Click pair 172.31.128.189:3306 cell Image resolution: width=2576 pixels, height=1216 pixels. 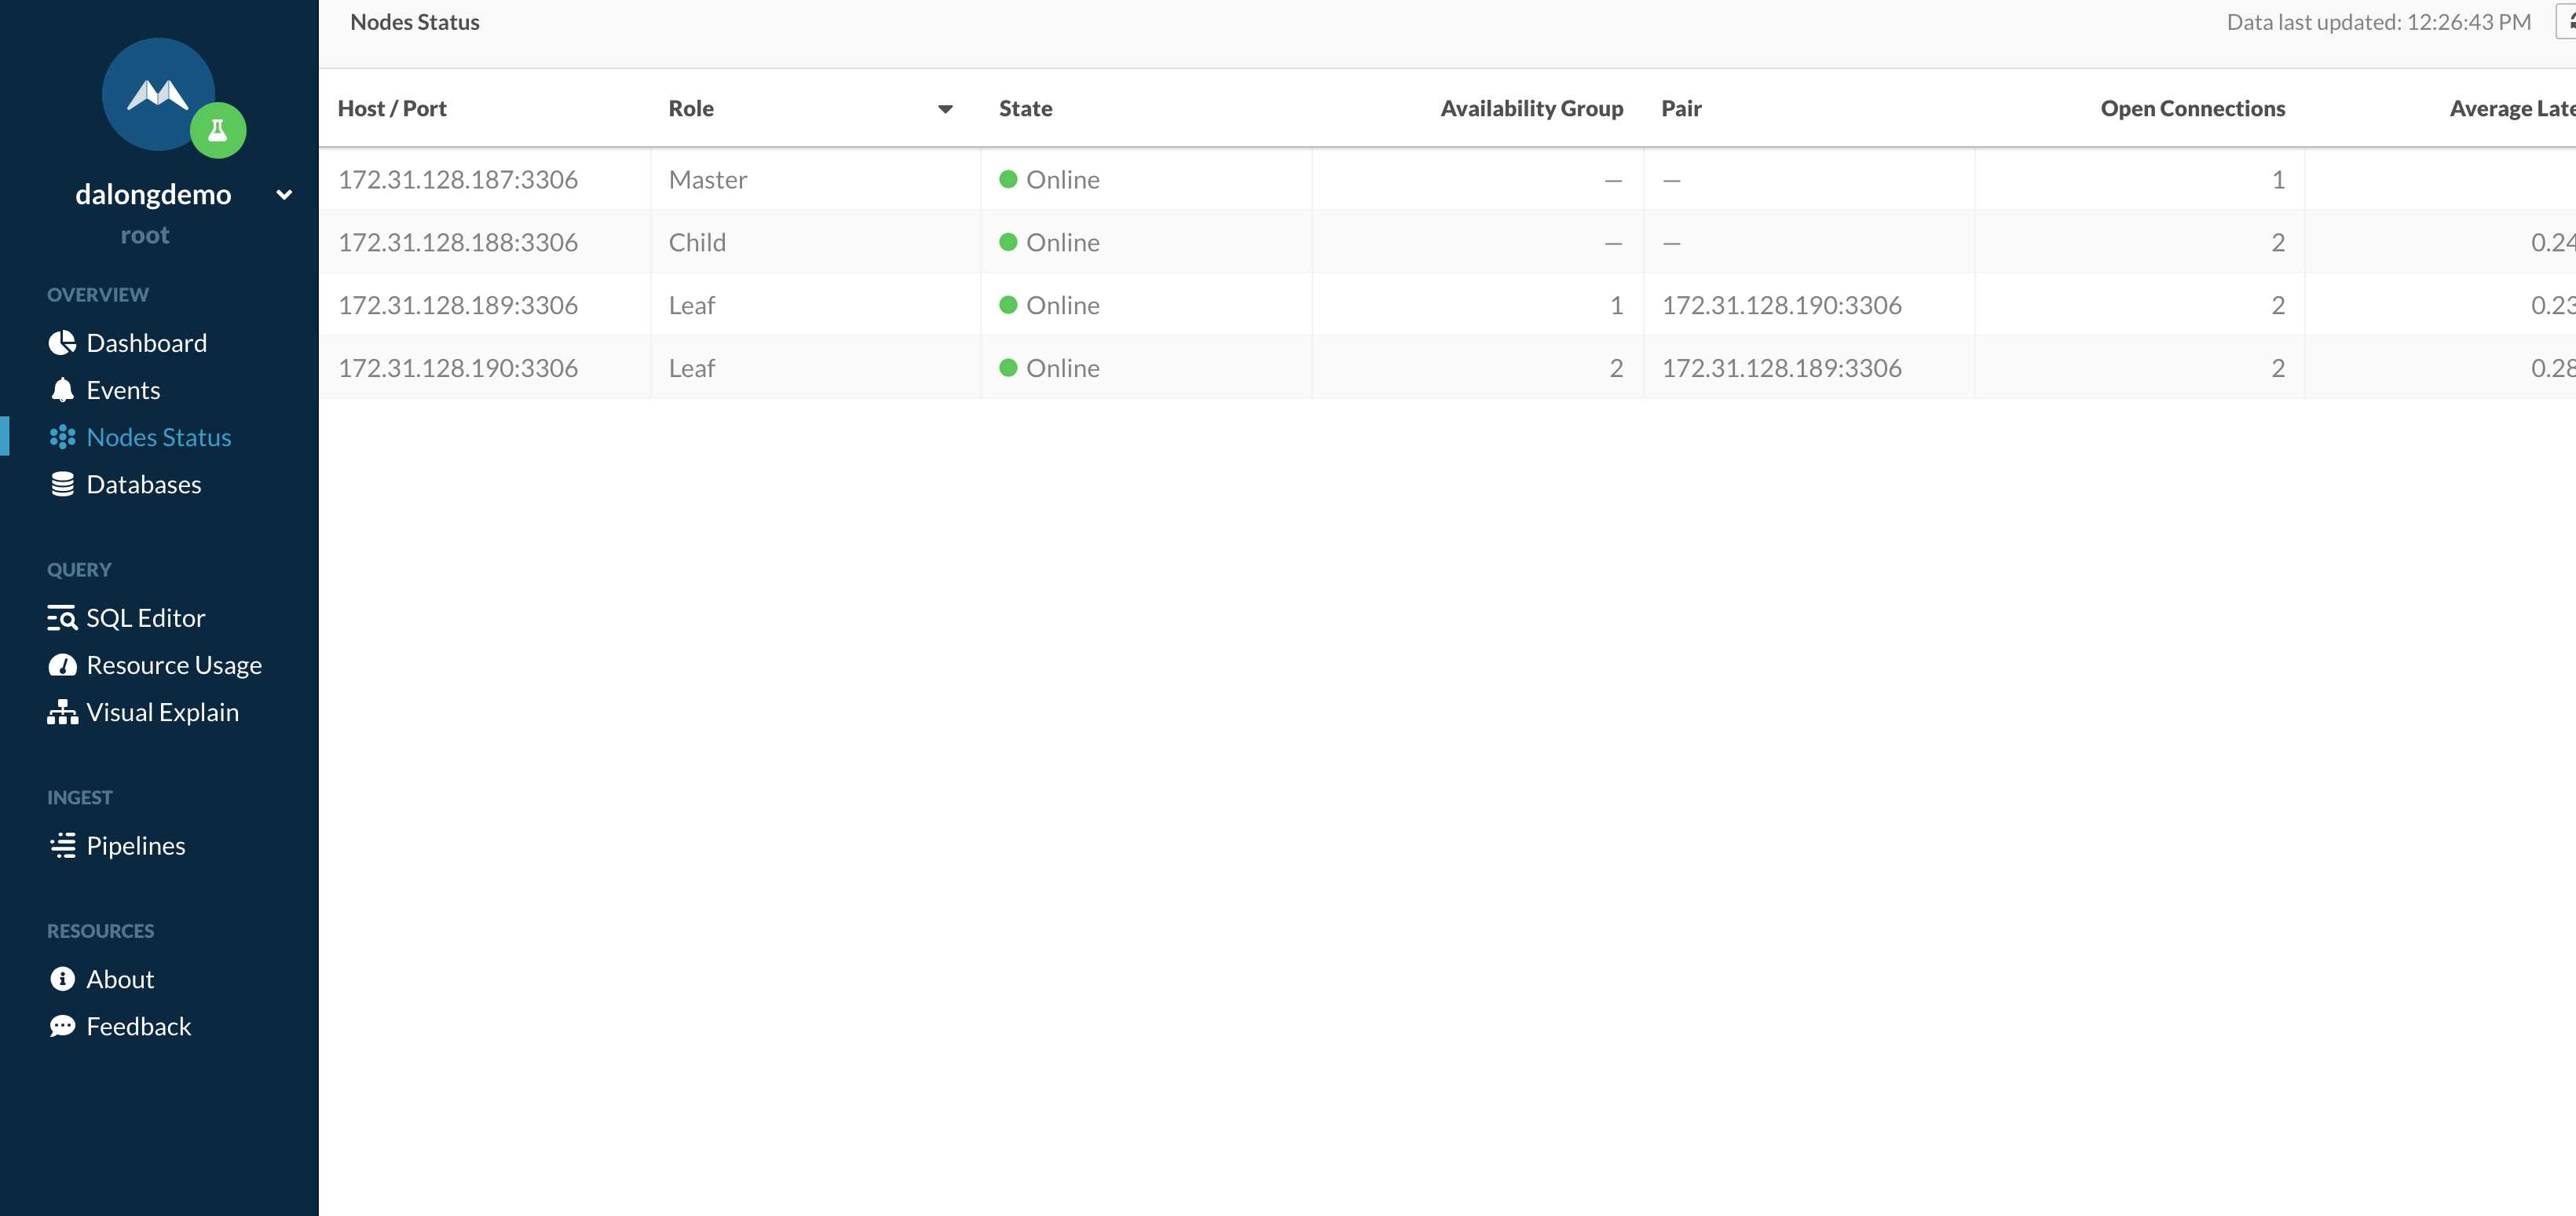coord(1781,368)
